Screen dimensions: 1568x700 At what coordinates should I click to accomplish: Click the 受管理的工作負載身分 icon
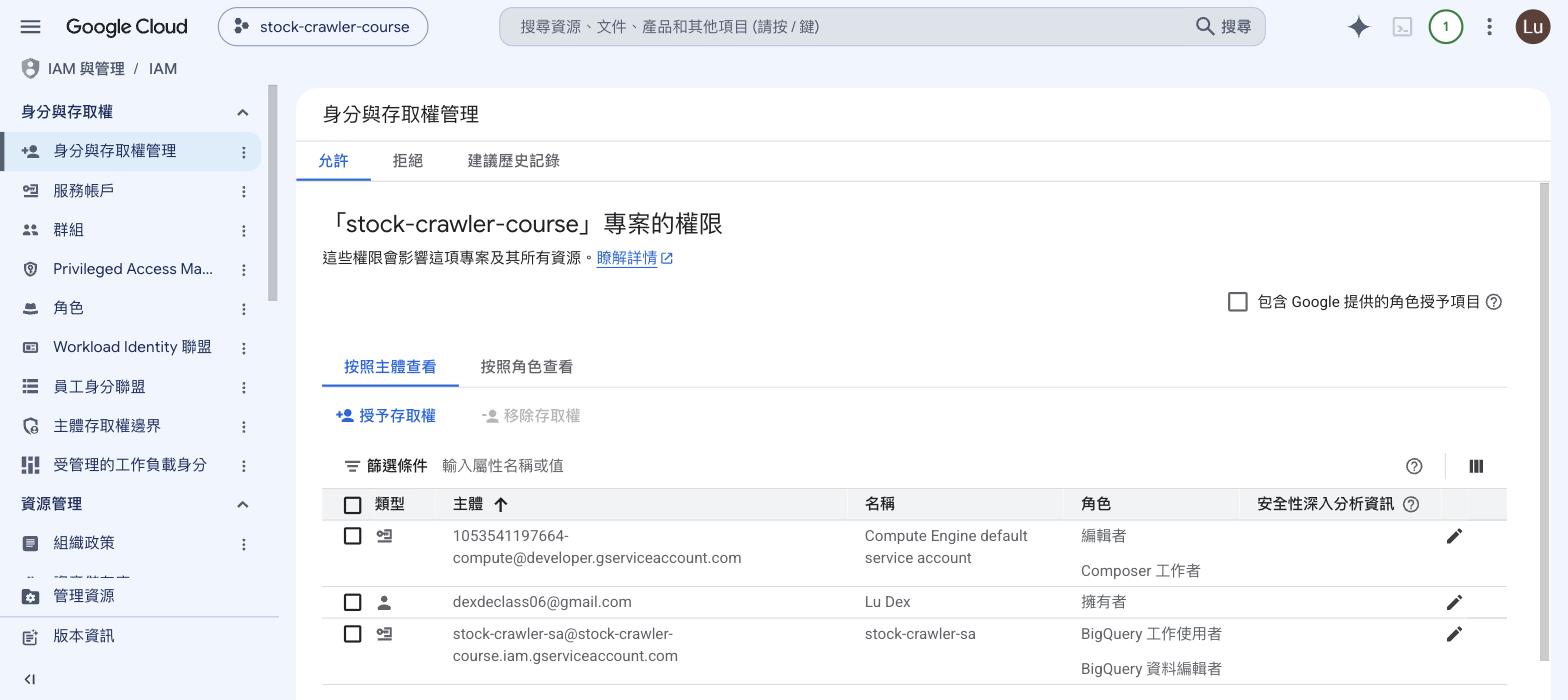click(x=30, y=465)
